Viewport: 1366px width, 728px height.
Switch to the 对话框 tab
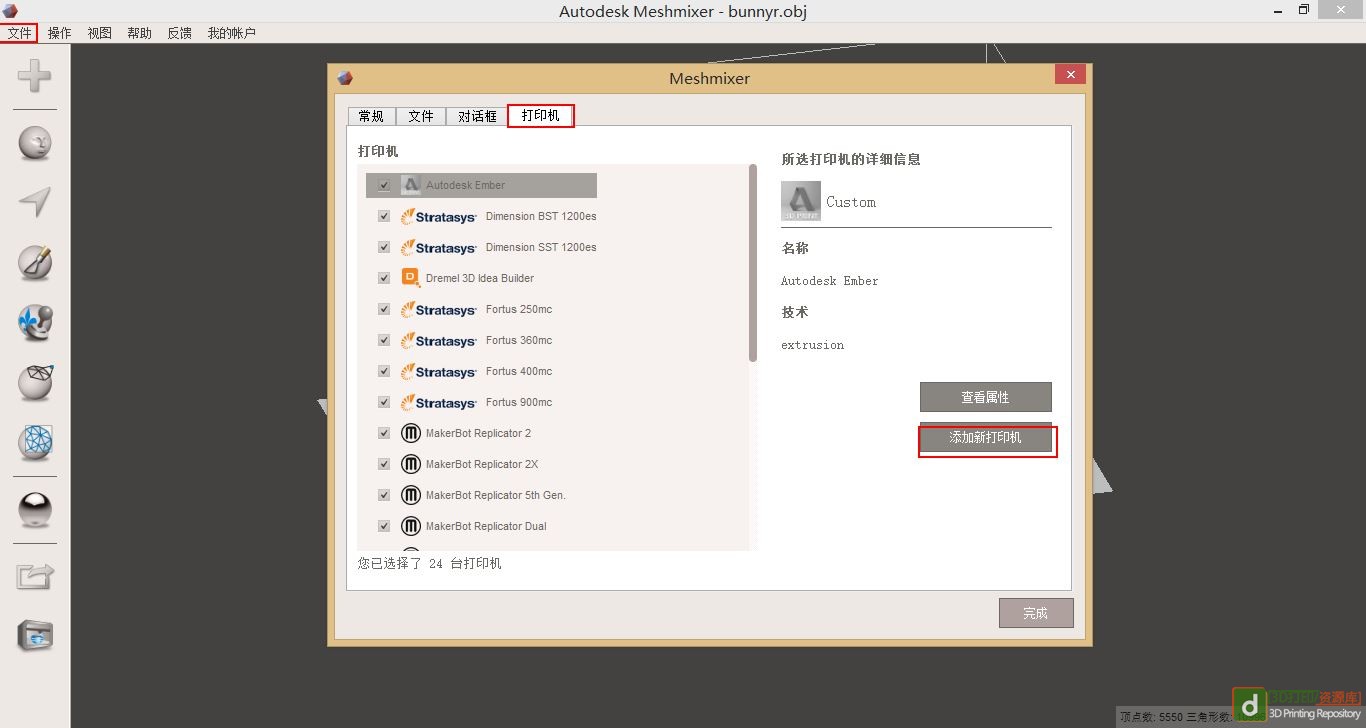coord(477,116)
